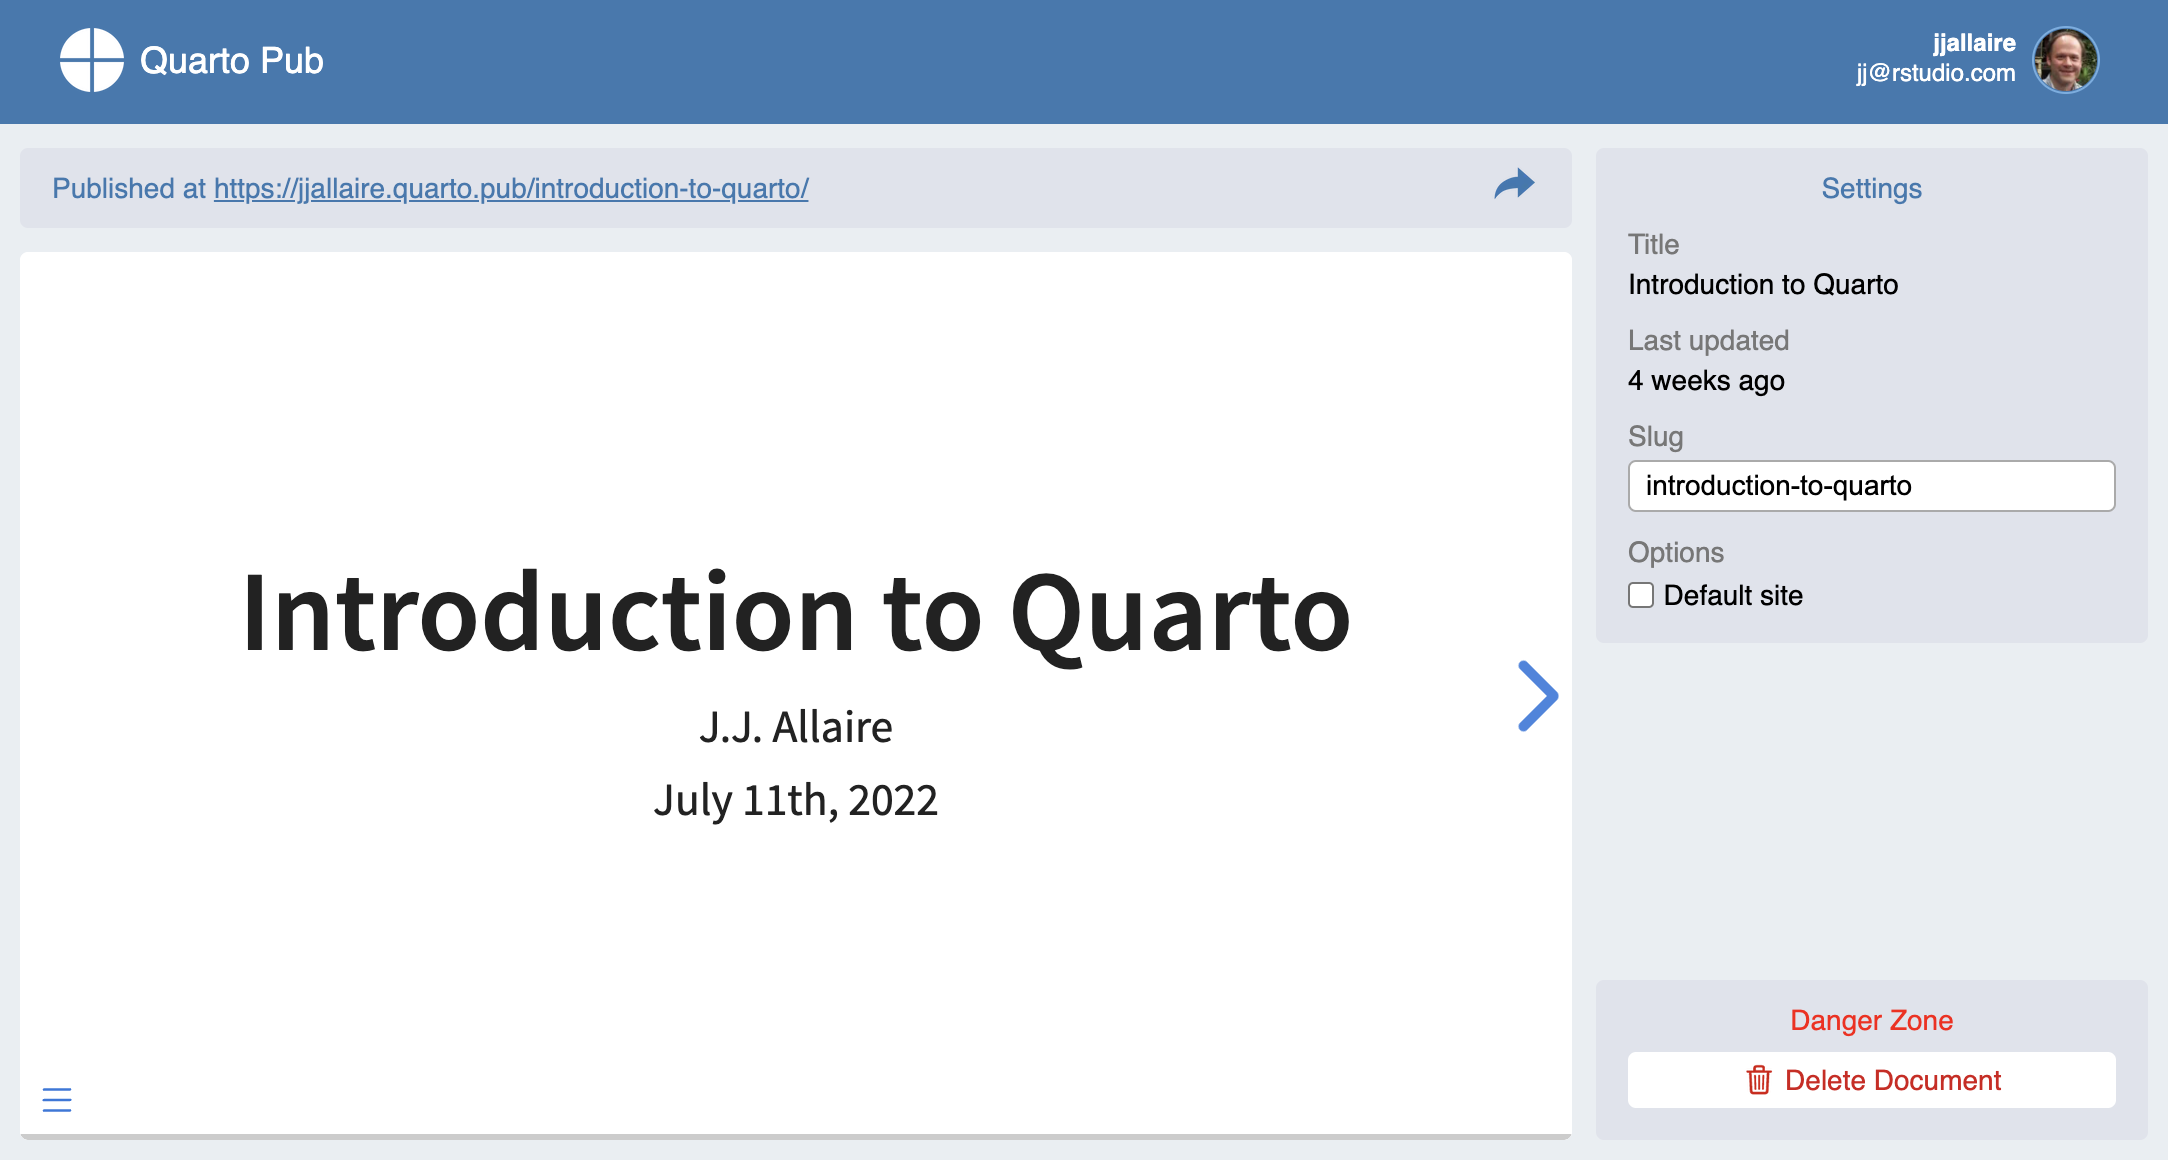
Task: Click the Introduction to Quarto settings title value
Action: pos(1762,285)
